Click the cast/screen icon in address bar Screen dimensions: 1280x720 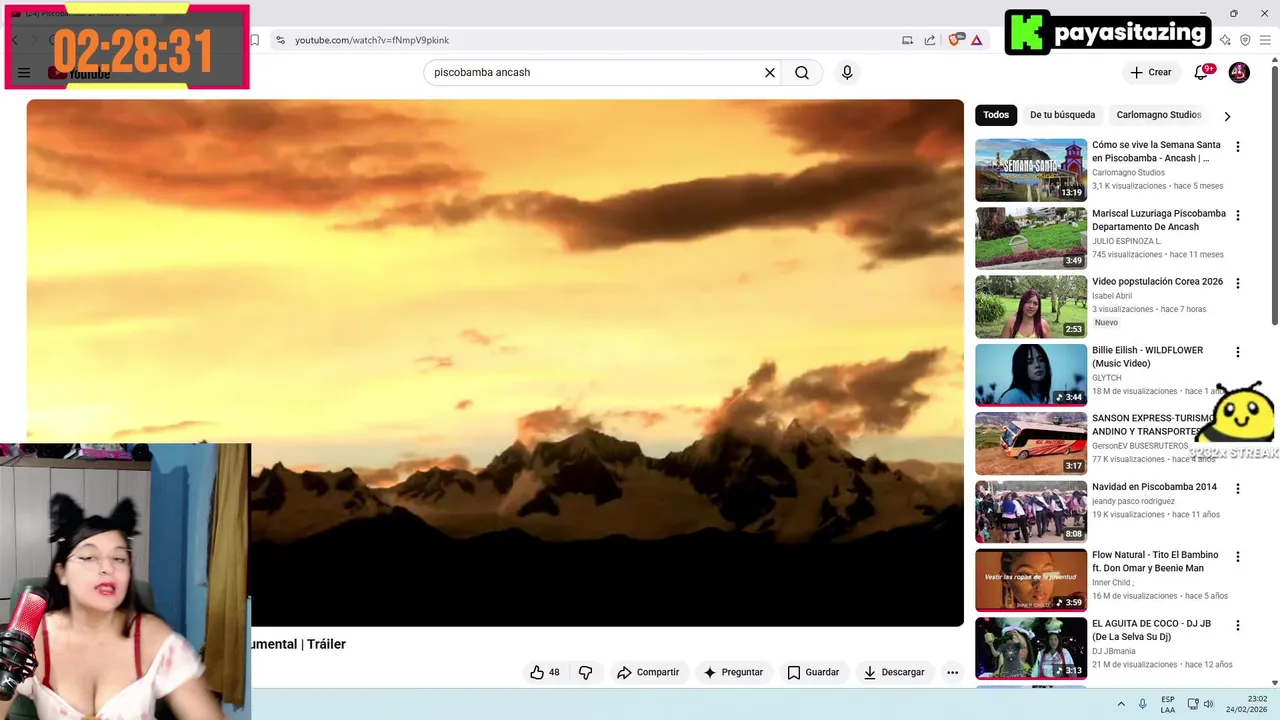[x=907, y=40]
